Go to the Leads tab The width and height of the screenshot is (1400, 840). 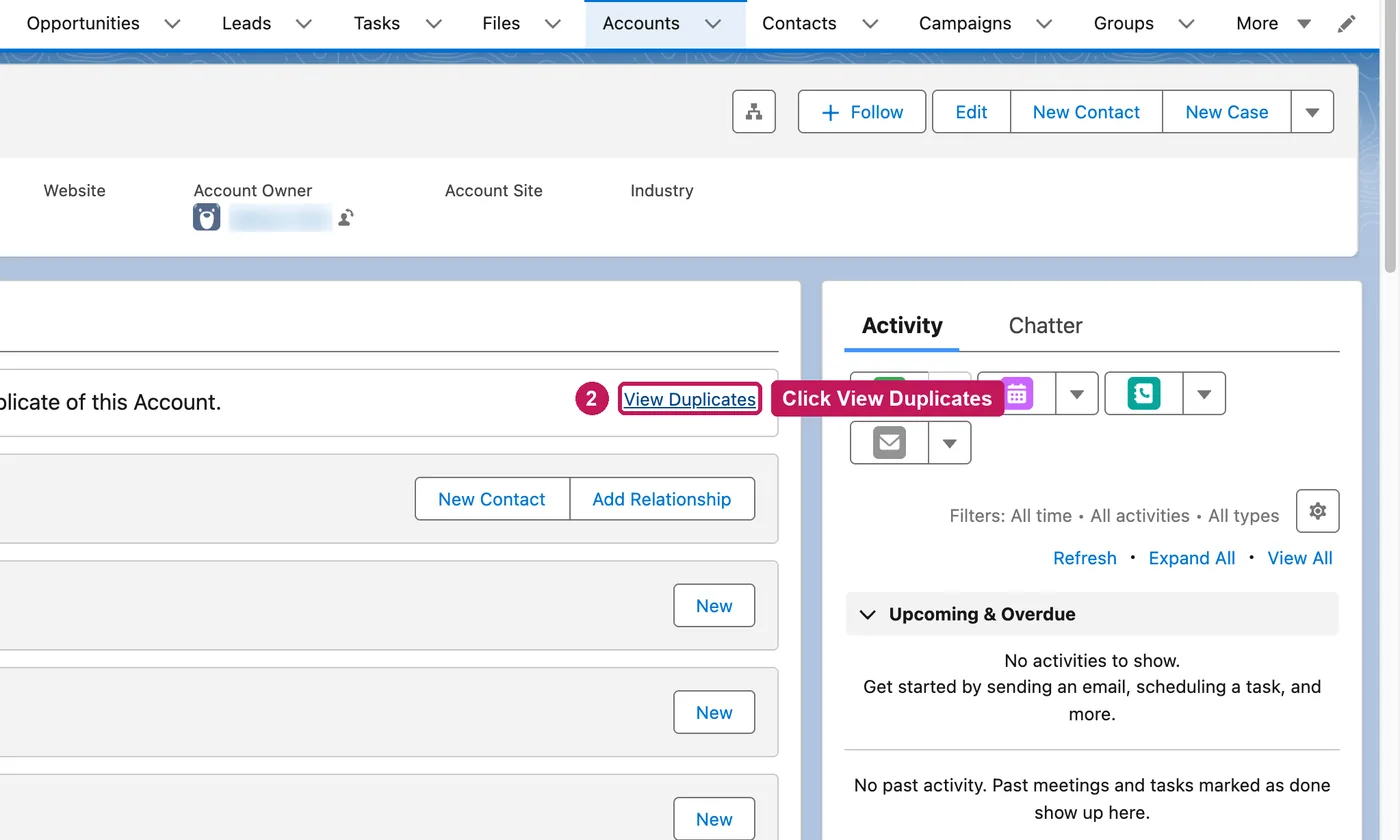246,23
